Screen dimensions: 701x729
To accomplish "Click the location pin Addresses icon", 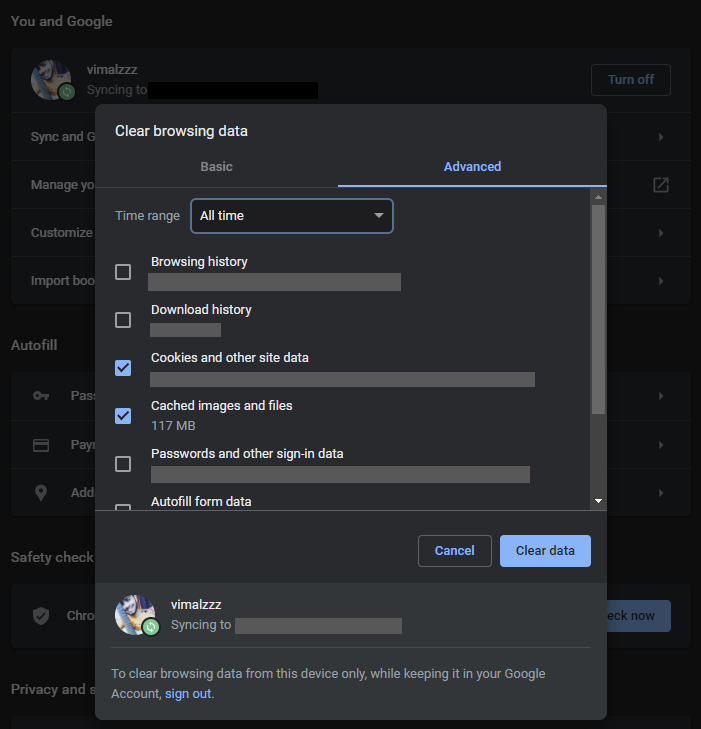I will 41,493.
